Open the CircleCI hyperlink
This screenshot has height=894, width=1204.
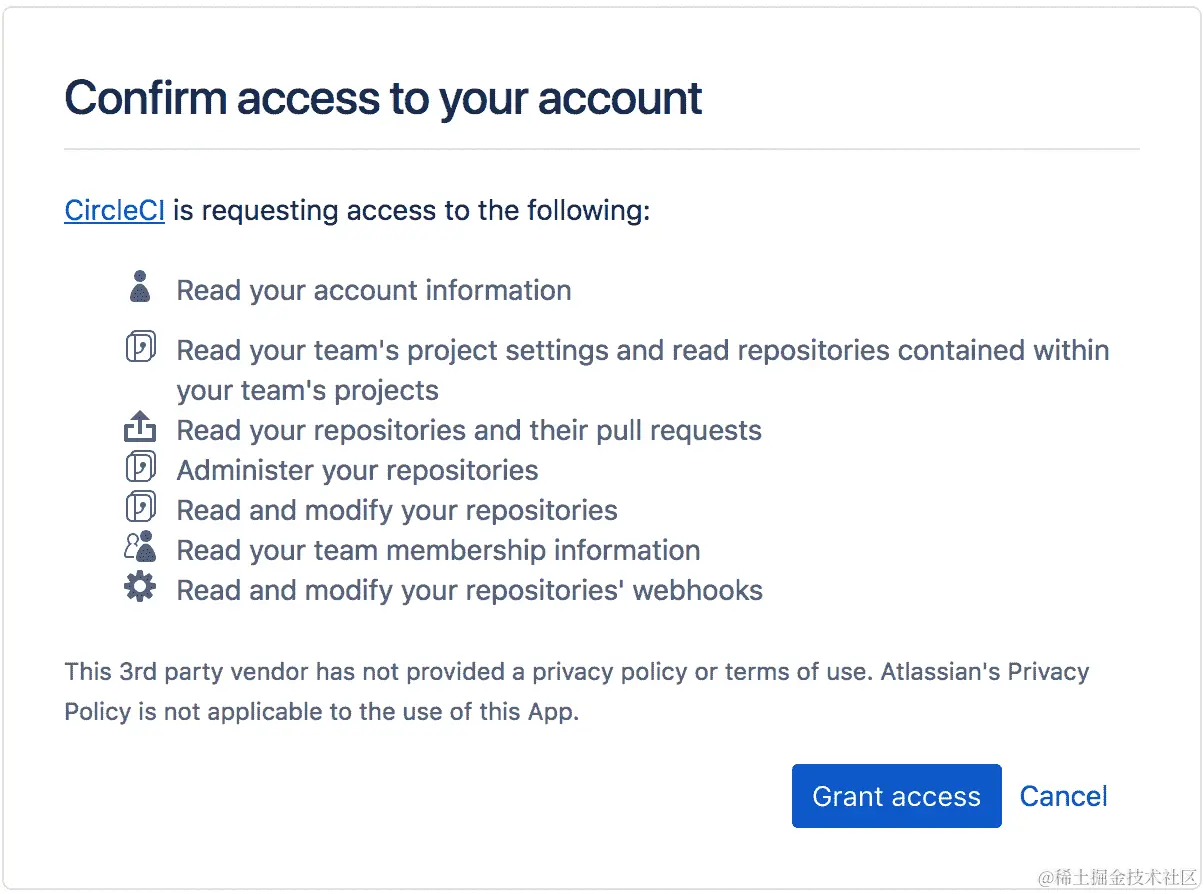click(x=114, y=211)
